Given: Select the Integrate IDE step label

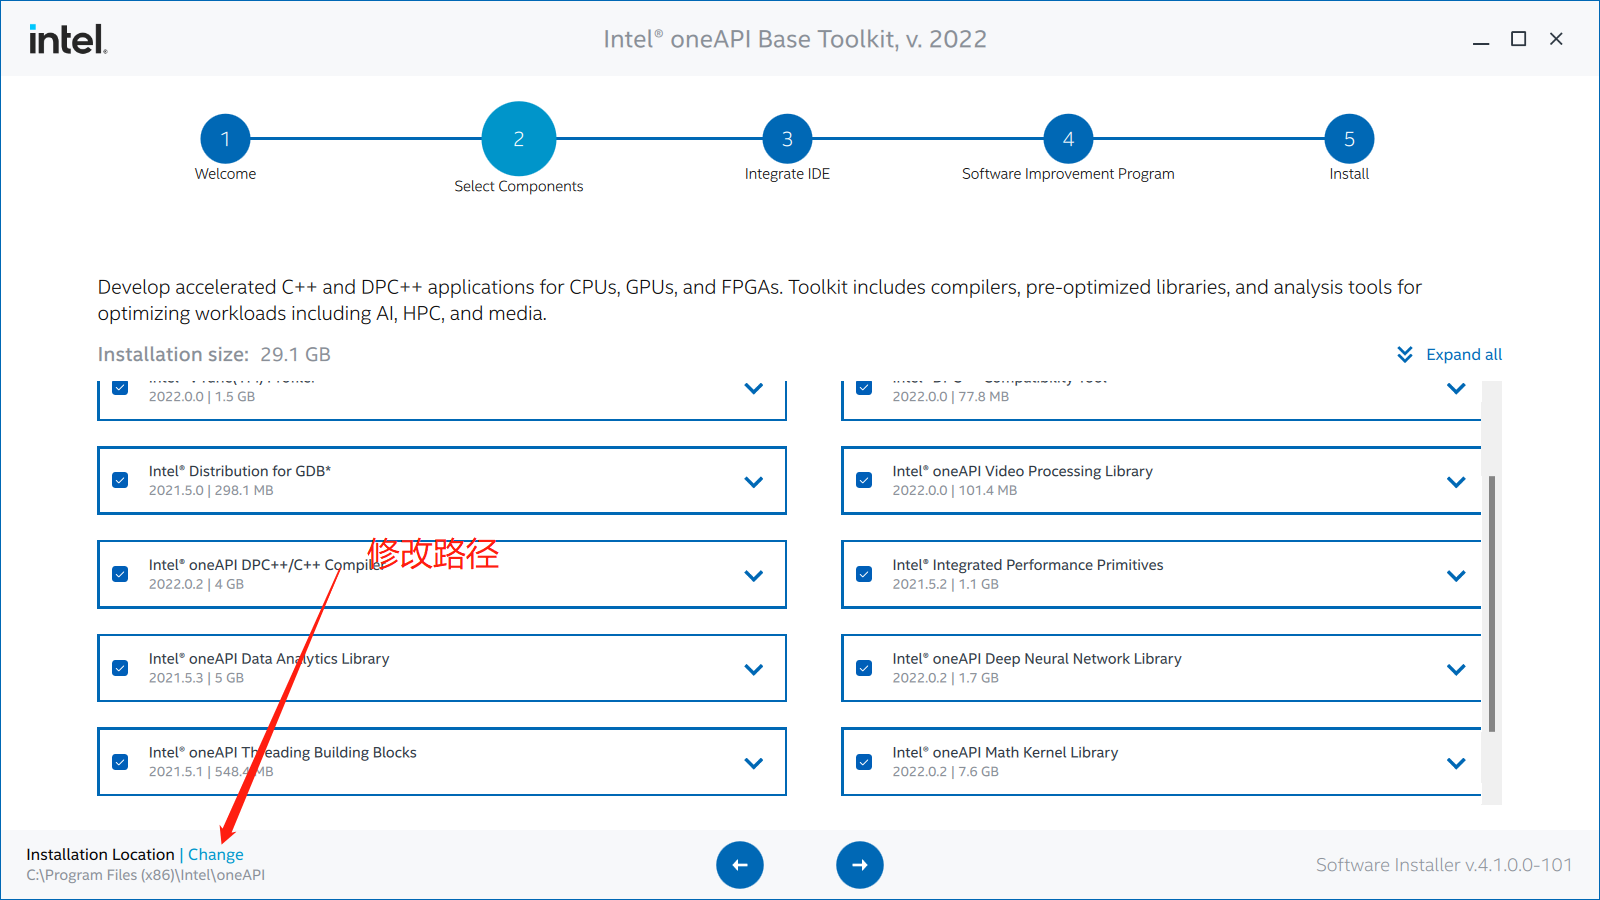Looking at the screenshot, I should click(x=787, y=173).
